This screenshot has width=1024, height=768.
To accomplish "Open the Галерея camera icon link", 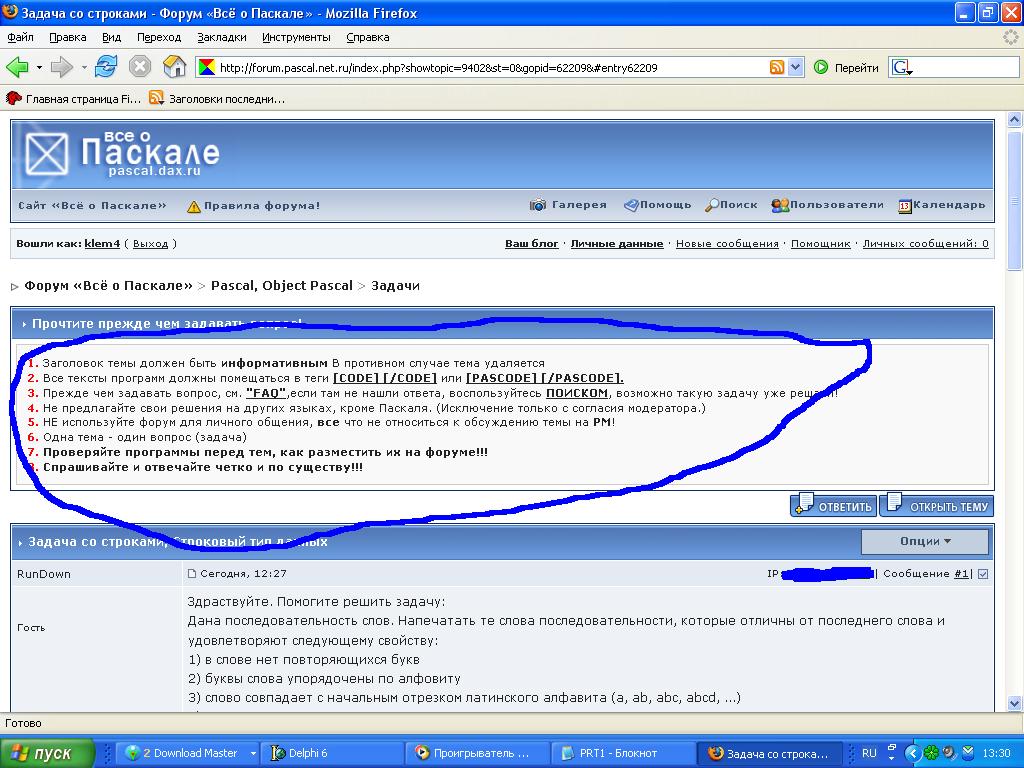I will pos(538,205).
